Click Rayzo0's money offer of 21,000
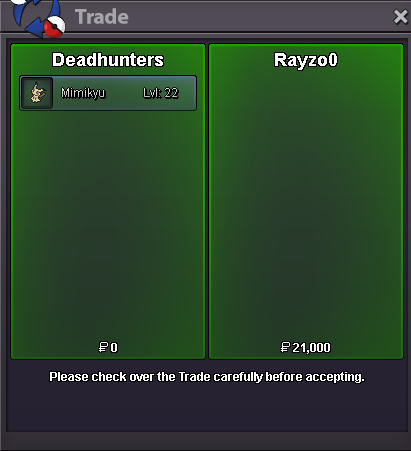Viewport: 411px width, 451px height. click(311, 348)
